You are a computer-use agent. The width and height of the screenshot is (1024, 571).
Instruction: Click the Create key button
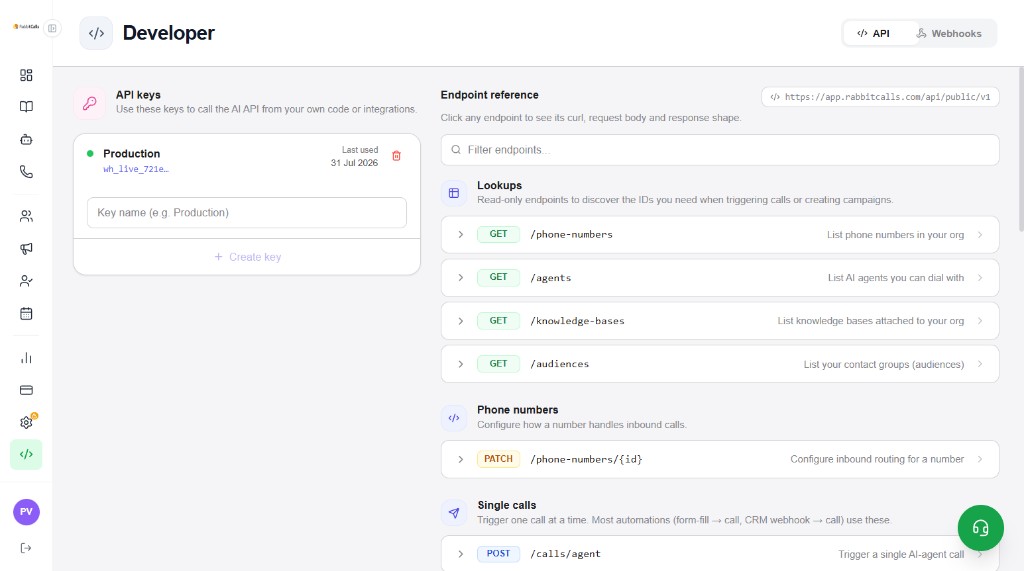(x=247, y=257)
